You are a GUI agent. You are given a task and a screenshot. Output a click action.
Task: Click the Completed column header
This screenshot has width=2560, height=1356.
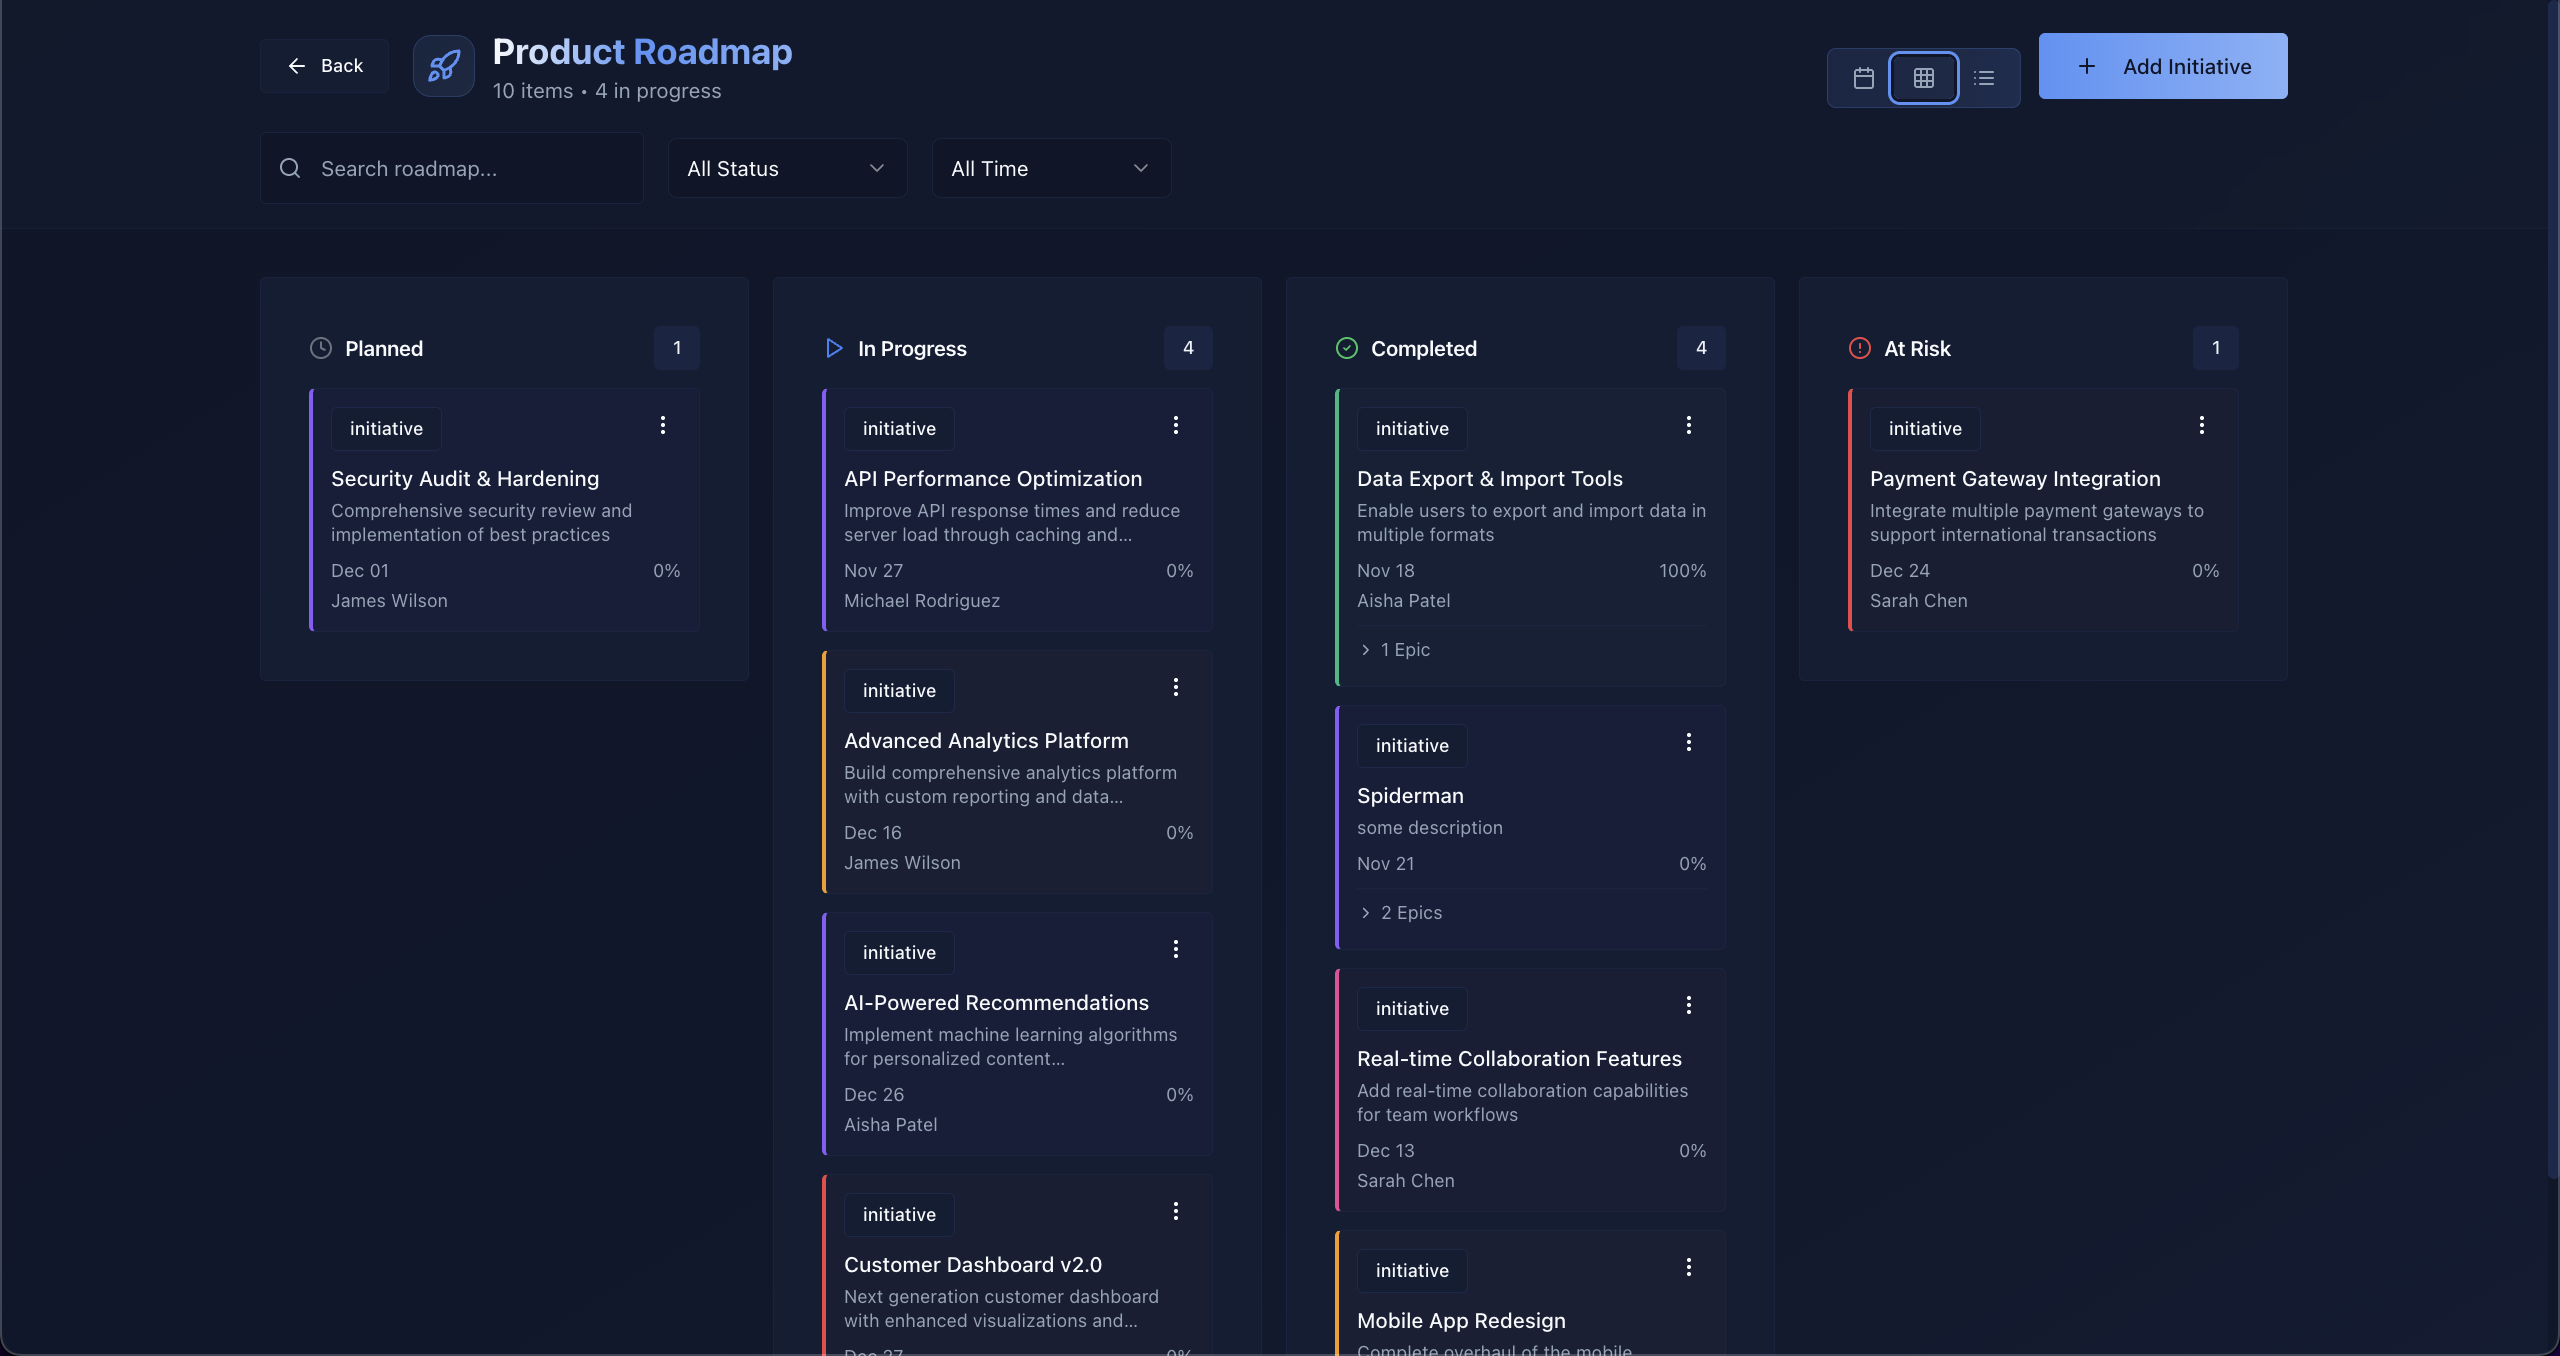point(1422,348)
